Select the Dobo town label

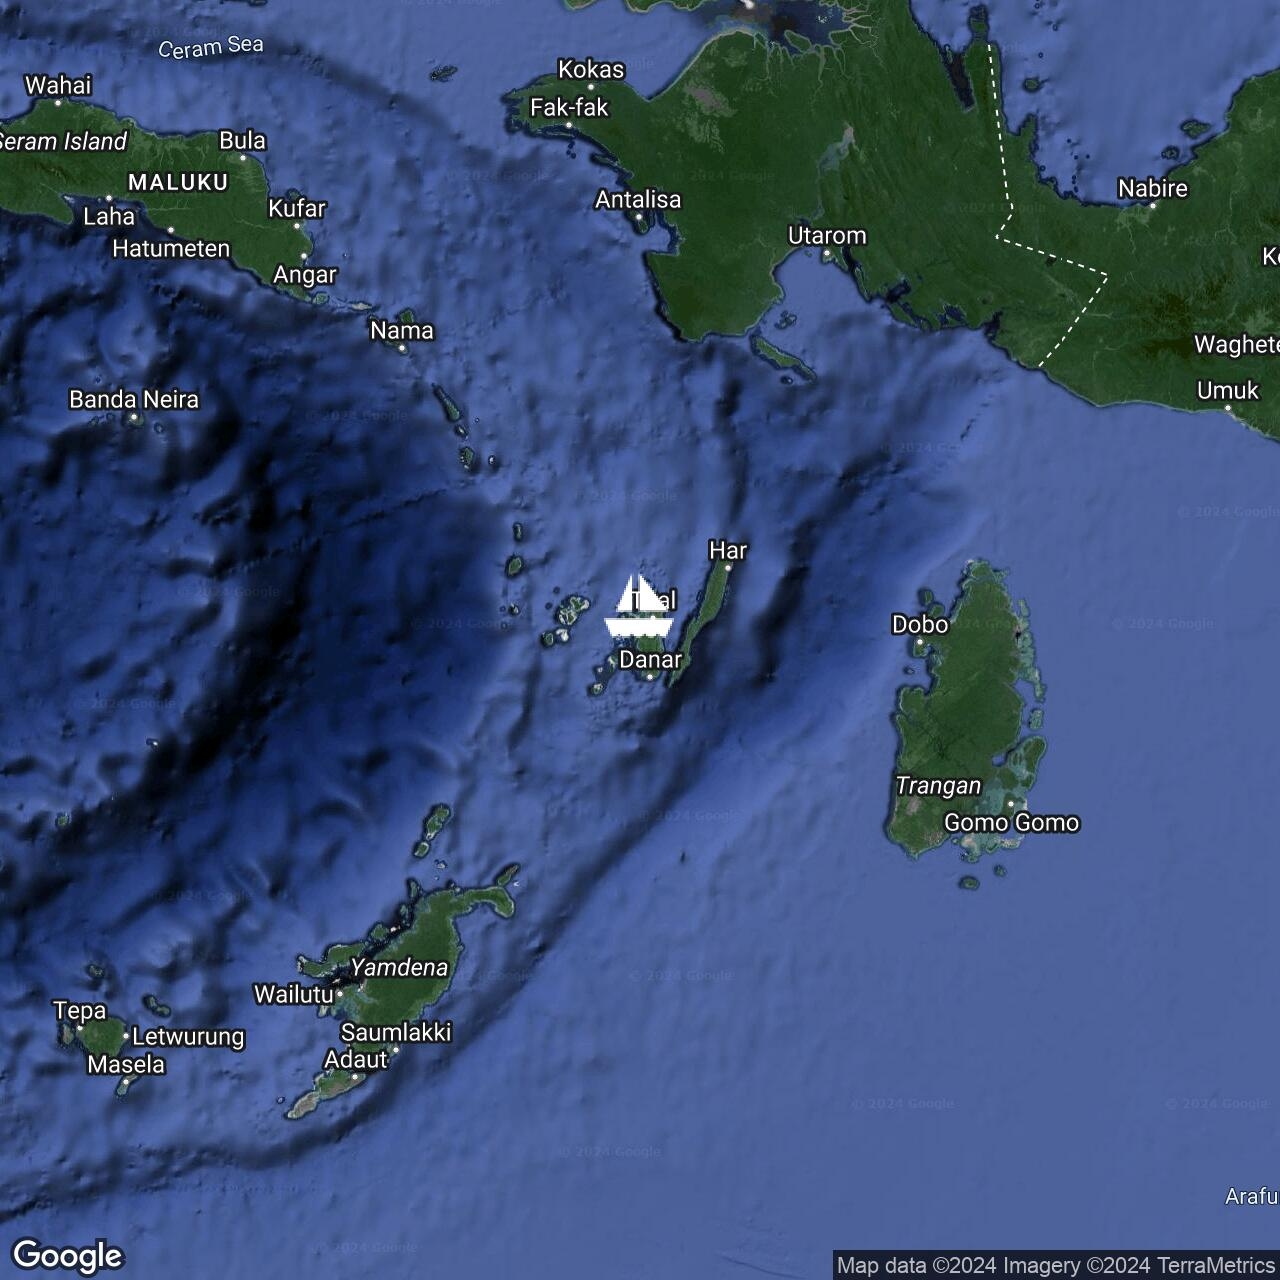919,625
